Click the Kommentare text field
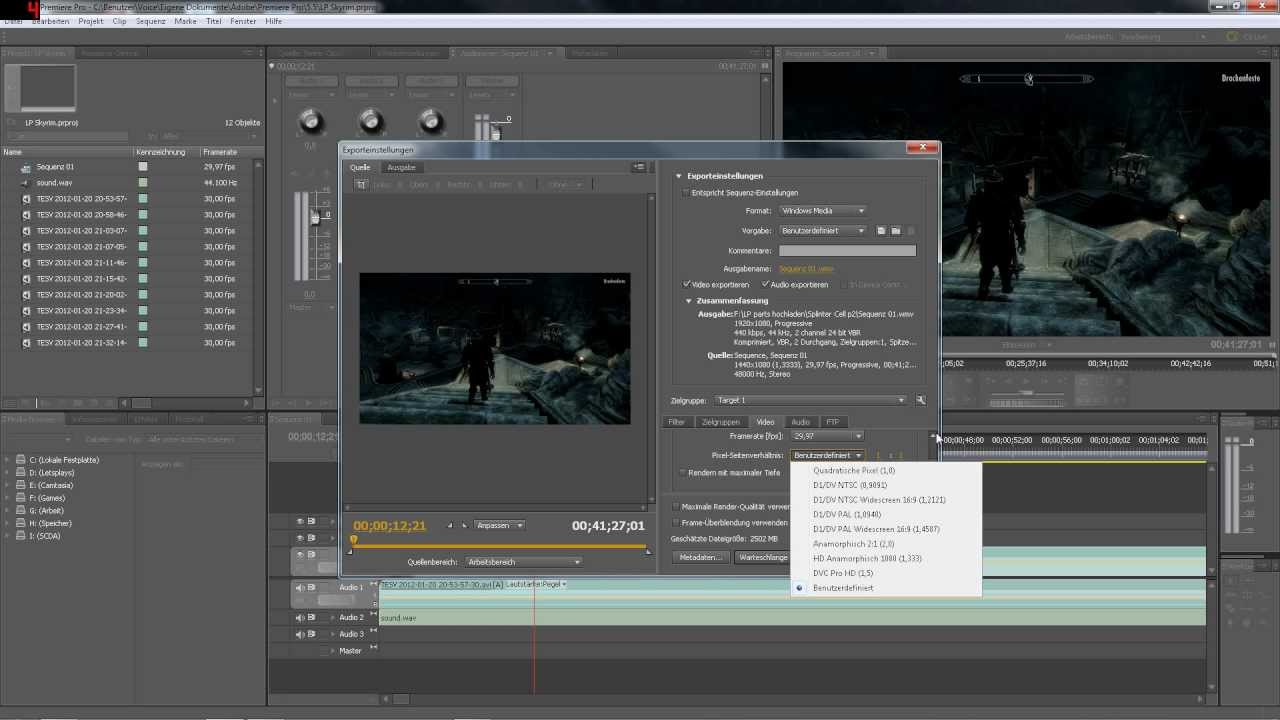 point(847,251)
